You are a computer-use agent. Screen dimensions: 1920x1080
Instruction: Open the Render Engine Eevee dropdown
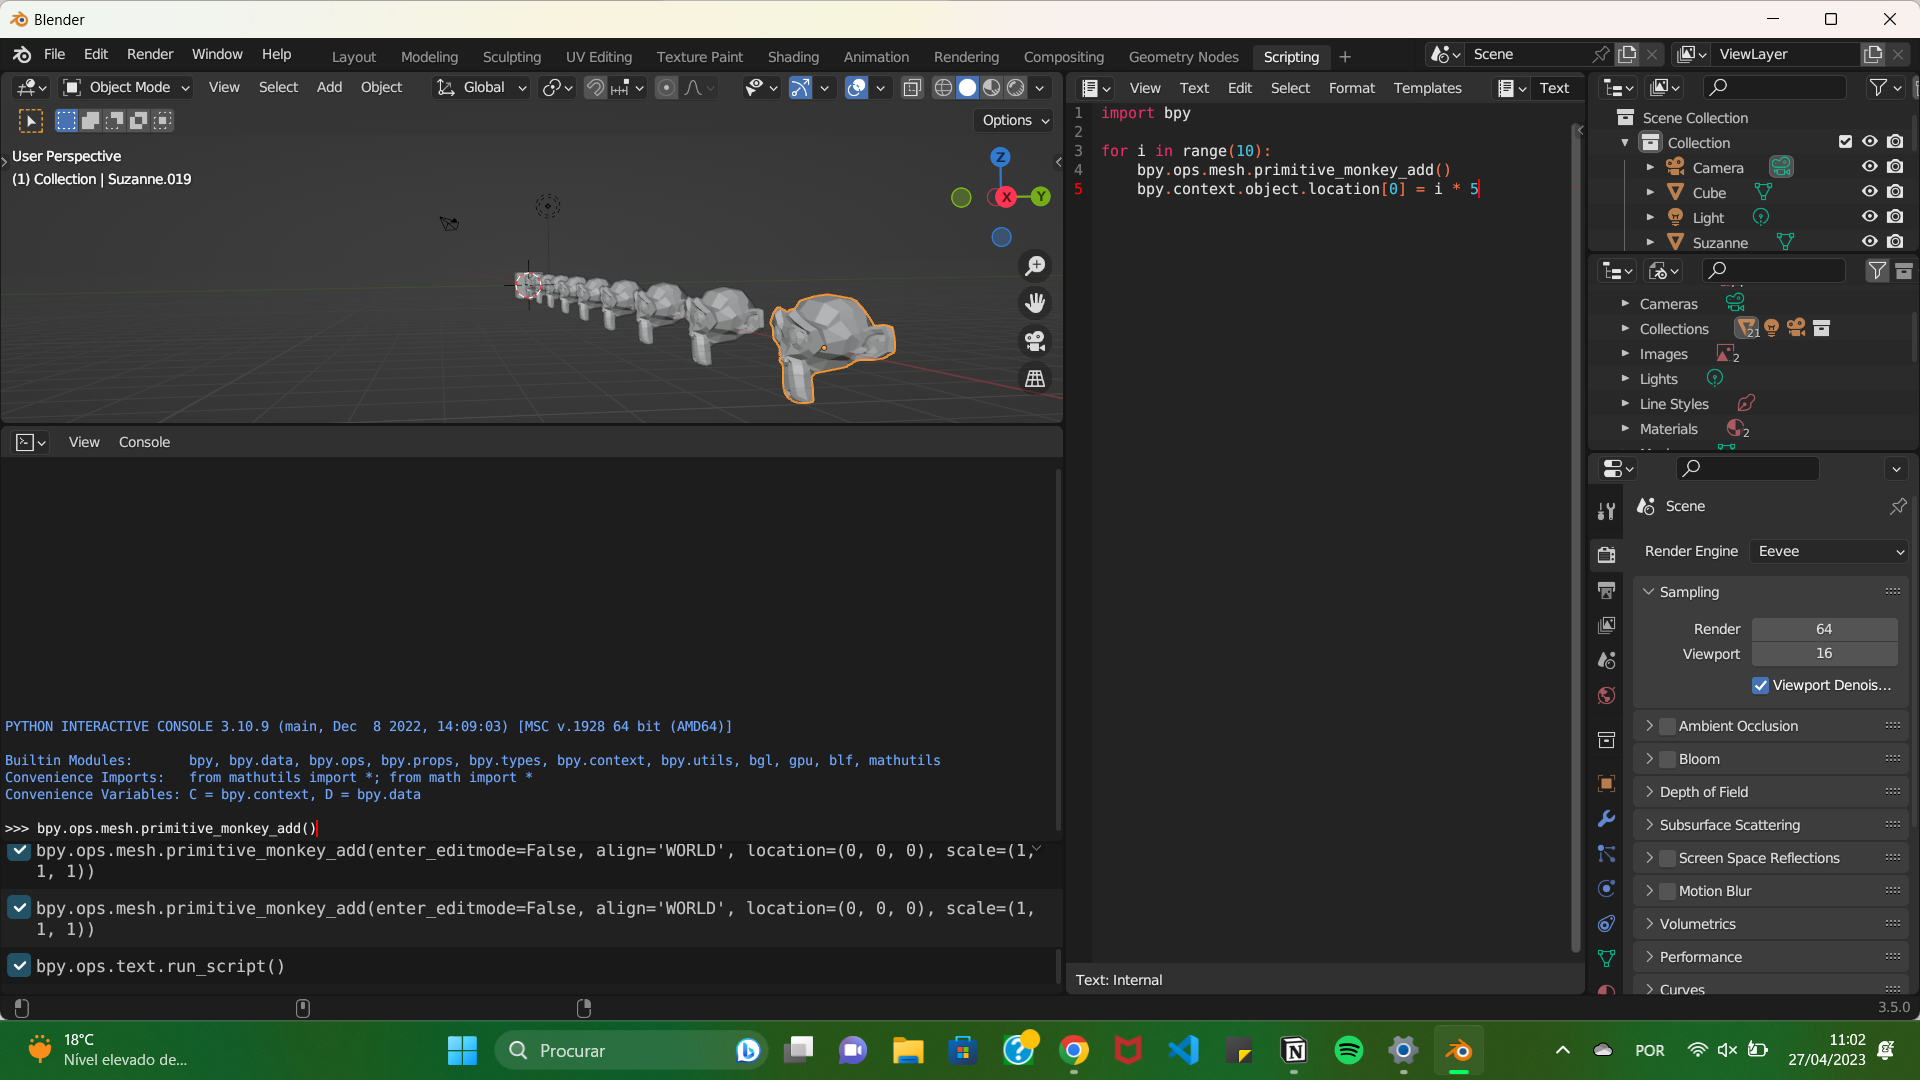(x=1830, y=551)
